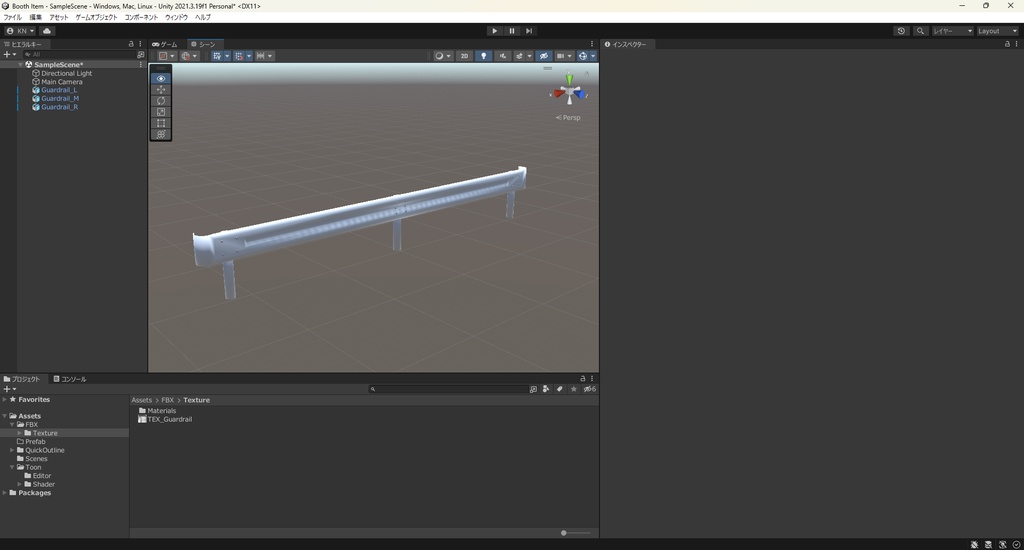The image size is (1024, 550).
Task: Expand the Favorites group in Project
Action: click(5, 399)
